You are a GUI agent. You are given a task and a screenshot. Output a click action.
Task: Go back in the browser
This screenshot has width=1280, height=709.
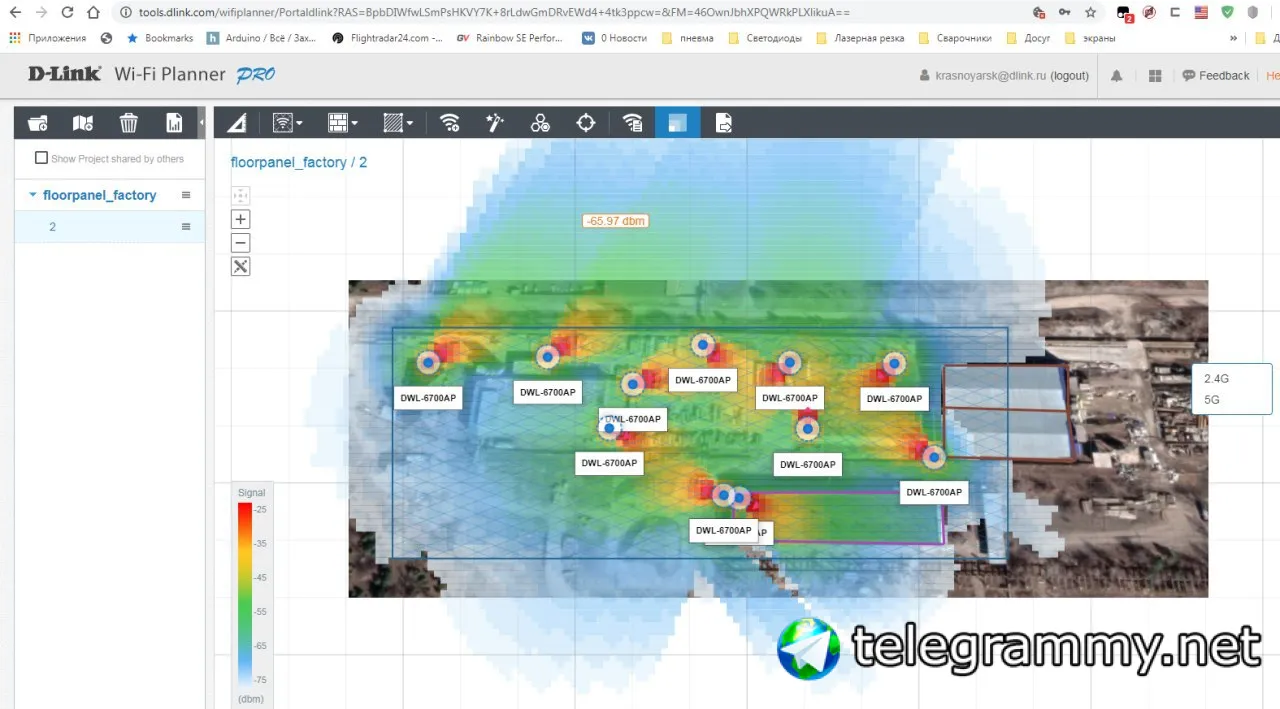coord(14,13)
